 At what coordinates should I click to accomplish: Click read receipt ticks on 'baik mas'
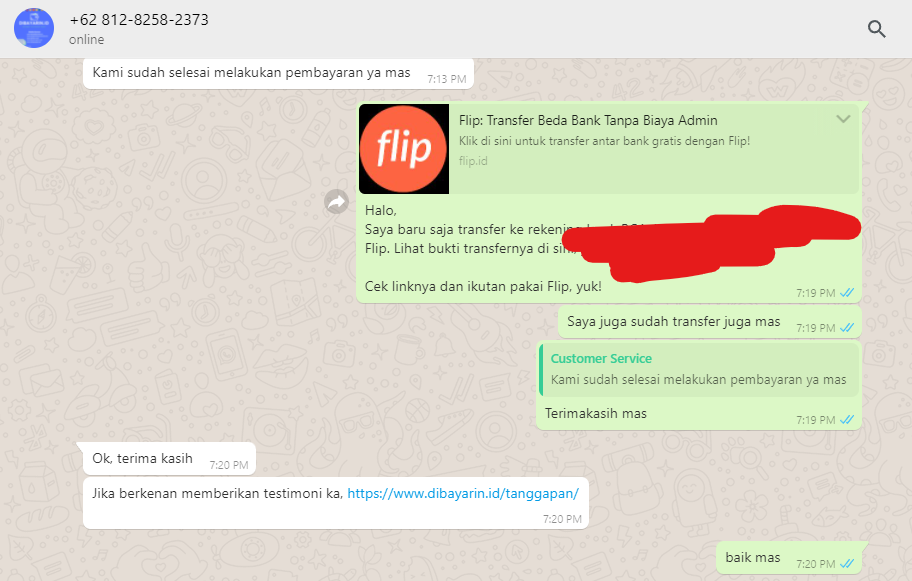[x=847, y=564]
